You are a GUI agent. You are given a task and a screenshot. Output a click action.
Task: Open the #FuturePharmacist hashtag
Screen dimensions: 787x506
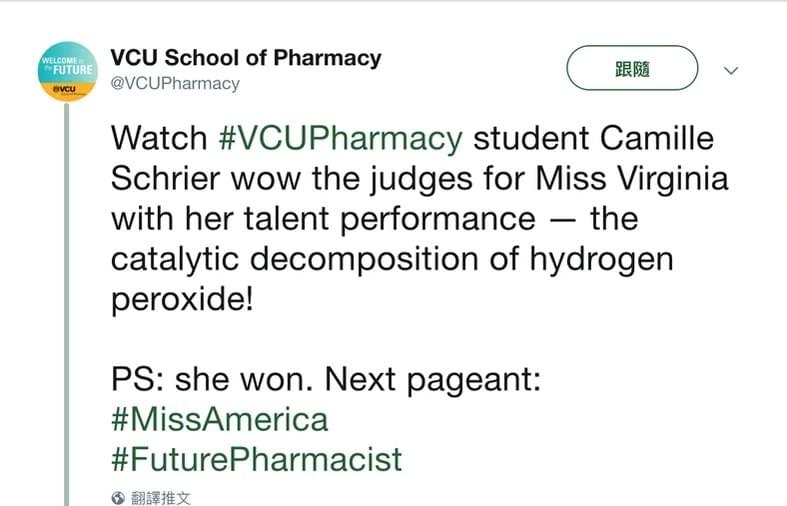coord(256,459)
